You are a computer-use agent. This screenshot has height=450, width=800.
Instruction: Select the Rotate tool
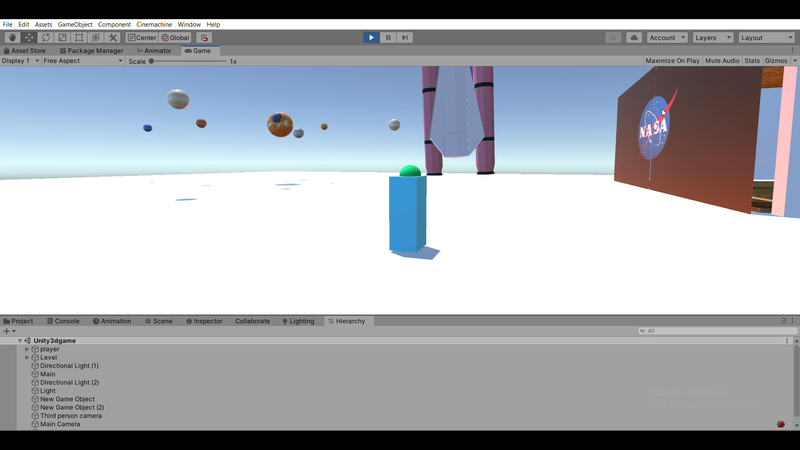46,38
